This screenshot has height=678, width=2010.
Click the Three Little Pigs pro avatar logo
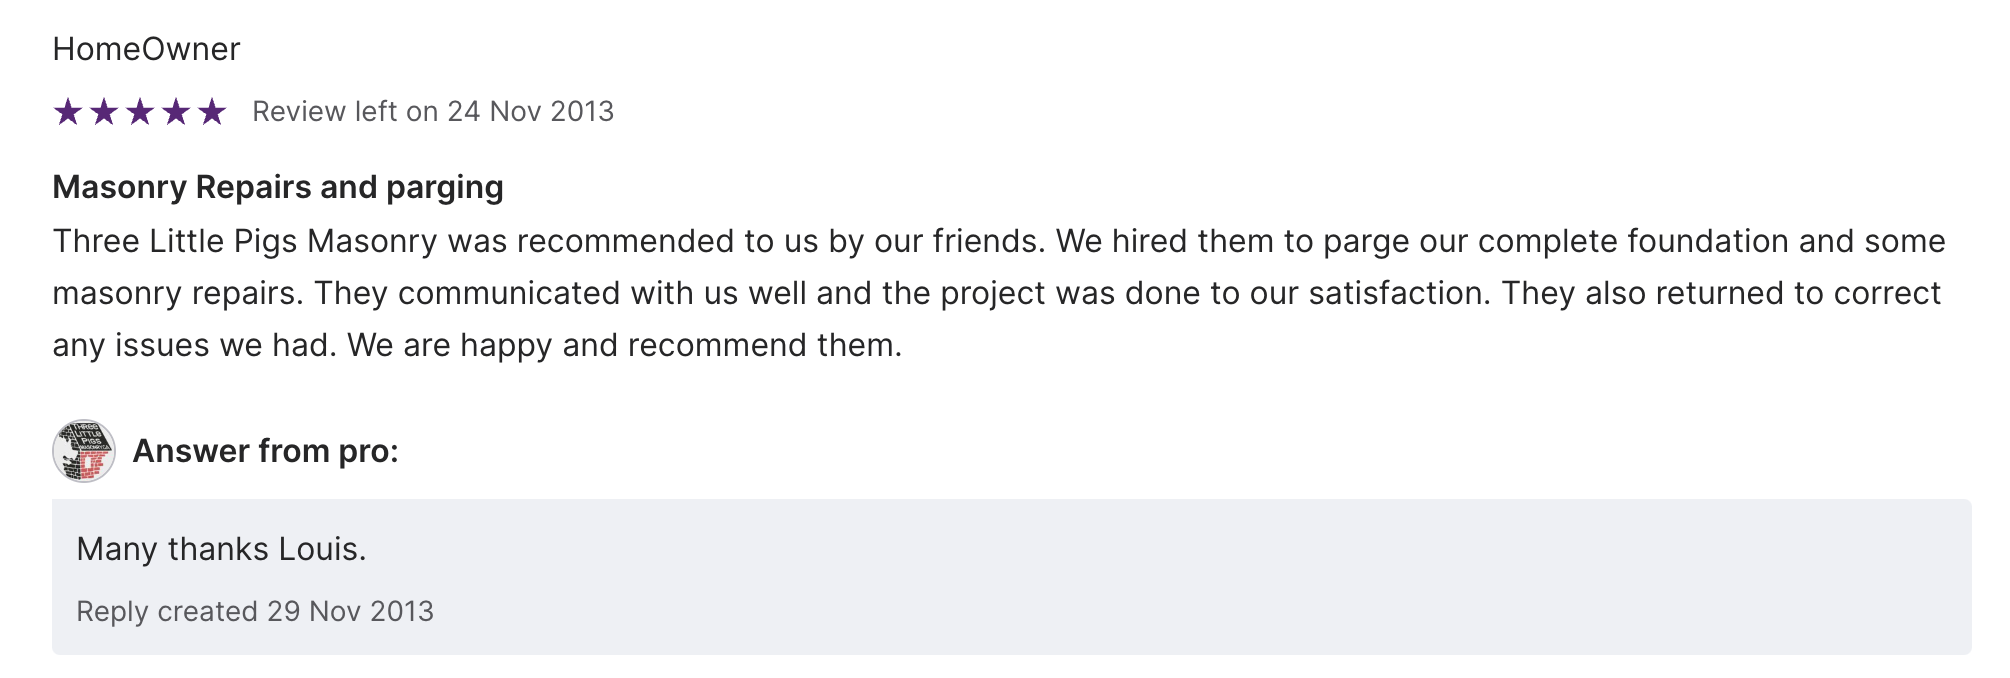pos(84,451)
